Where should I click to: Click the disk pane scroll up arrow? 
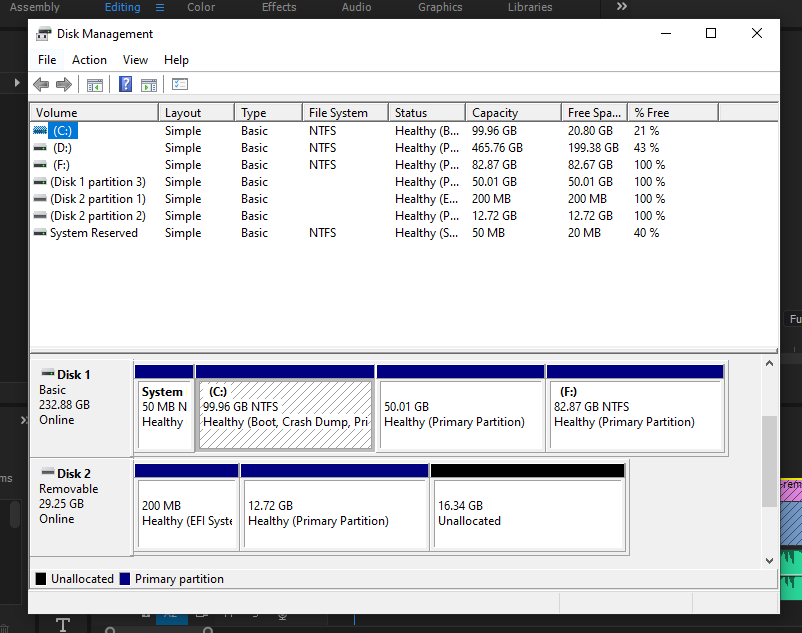[769, 364]
